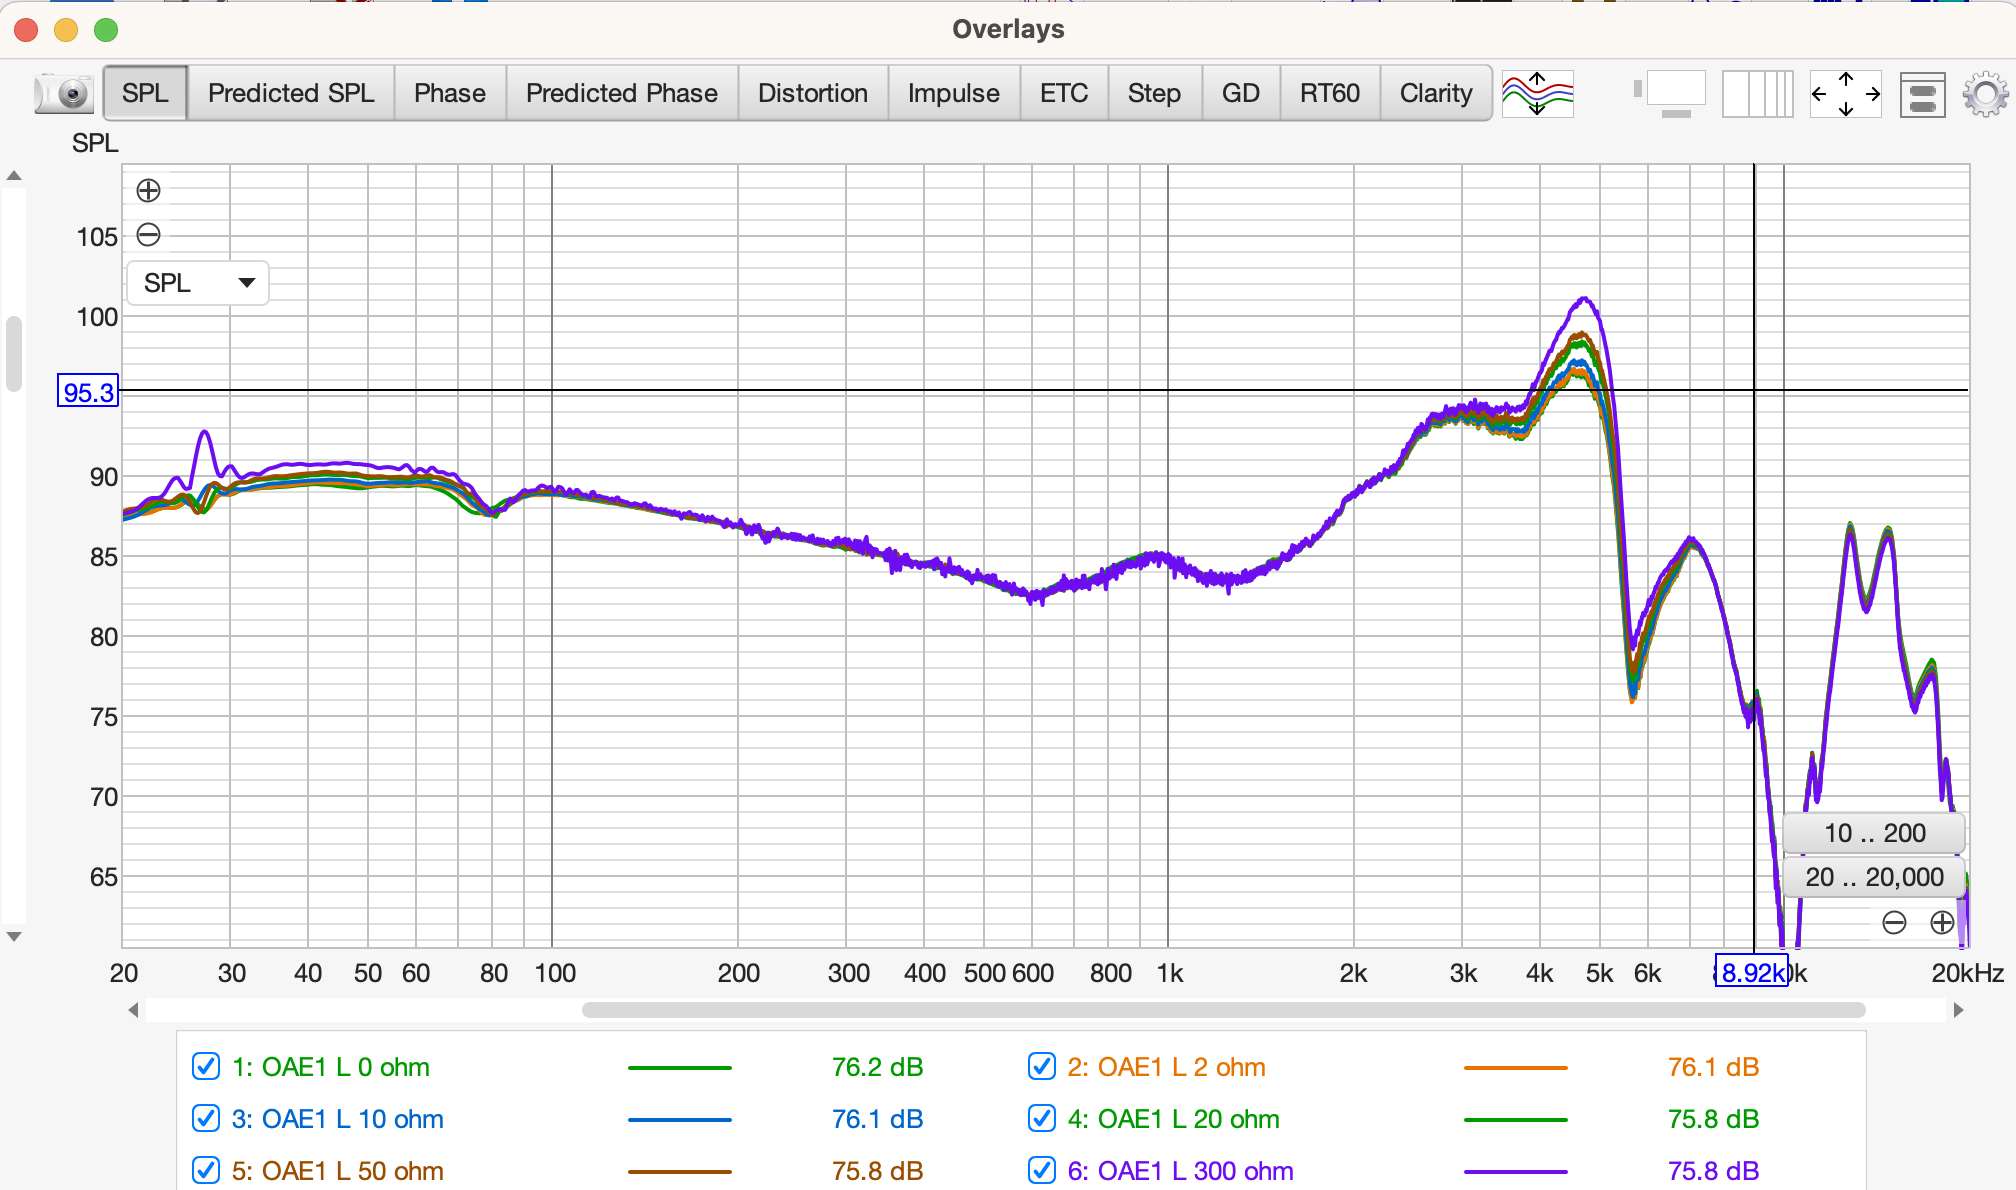Viewport: 2016px width, 1190px height.
Task: Click the fit-to-window four-arrows icon
Action: [1844, 92]
